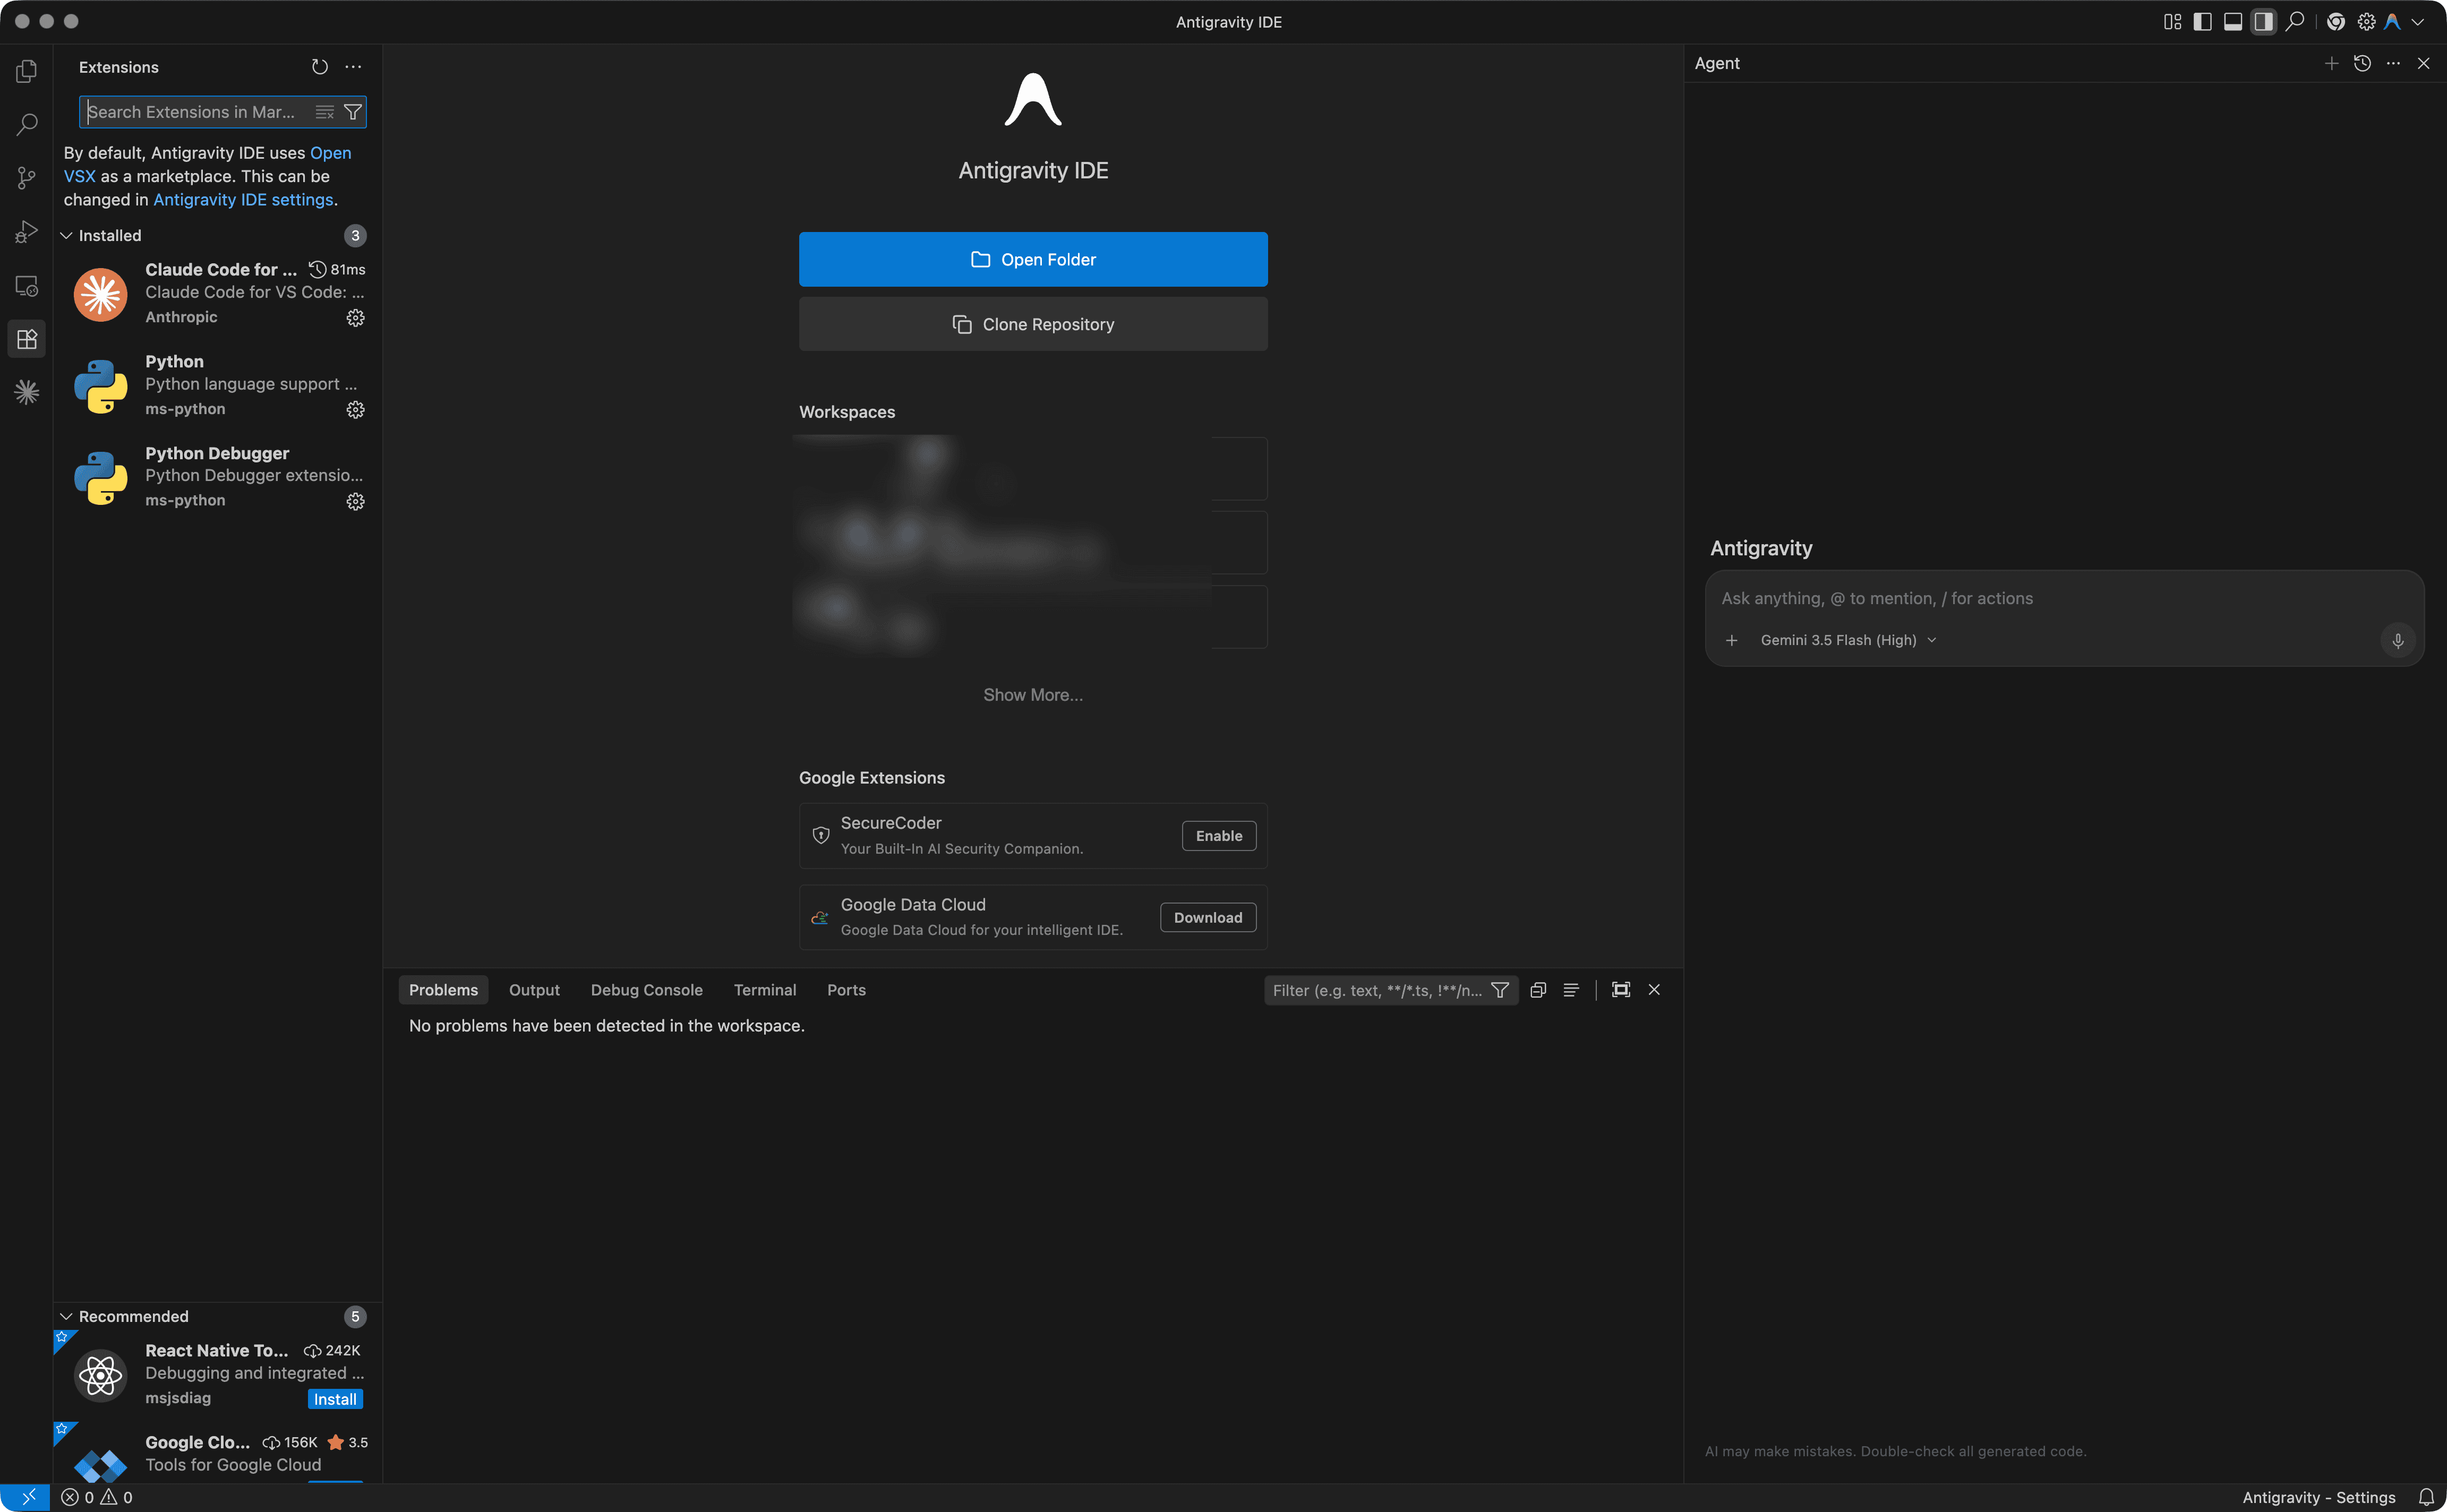Viewport: 2447px width, 1512px height.
Task: Start a new Agent conversation
Action: point(2331,63)
